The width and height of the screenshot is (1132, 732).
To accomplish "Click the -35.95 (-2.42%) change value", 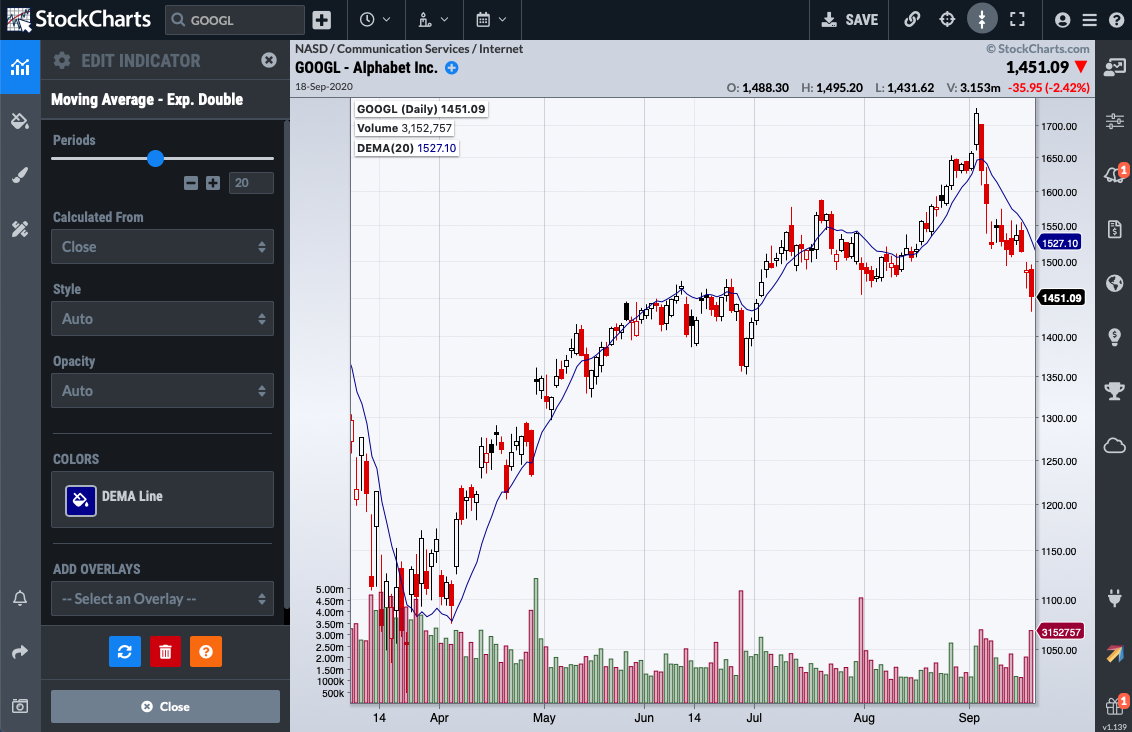I will pyautogui.click(x=1049, y=87).
